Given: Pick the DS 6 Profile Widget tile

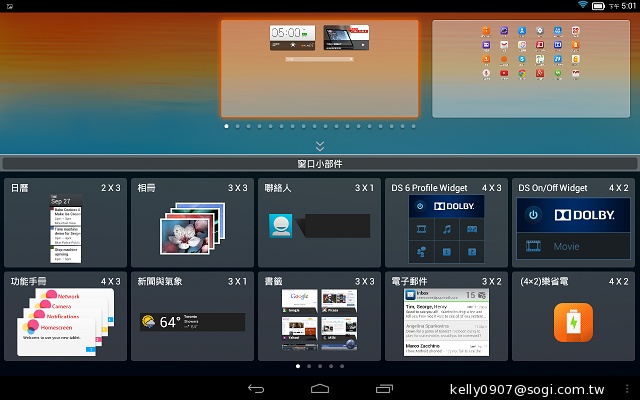Looking at the screenshot, I should tap(446, 223).
